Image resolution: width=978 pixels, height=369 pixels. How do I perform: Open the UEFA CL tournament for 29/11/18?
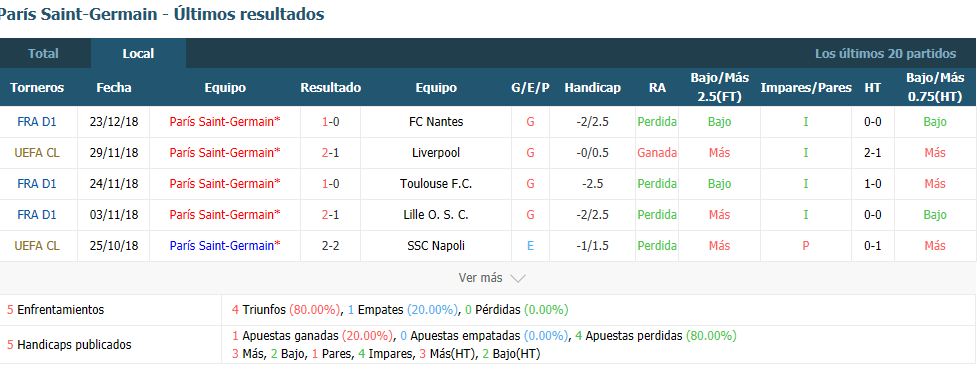pyautogui.click(x=37, y=153)
